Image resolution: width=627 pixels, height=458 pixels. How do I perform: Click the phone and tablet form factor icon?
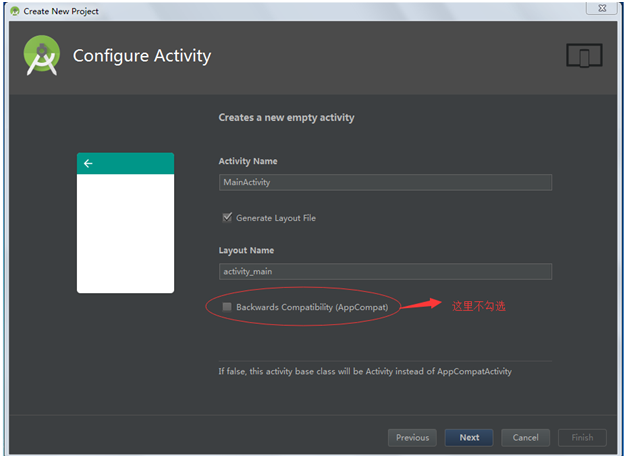coord(584,56)
